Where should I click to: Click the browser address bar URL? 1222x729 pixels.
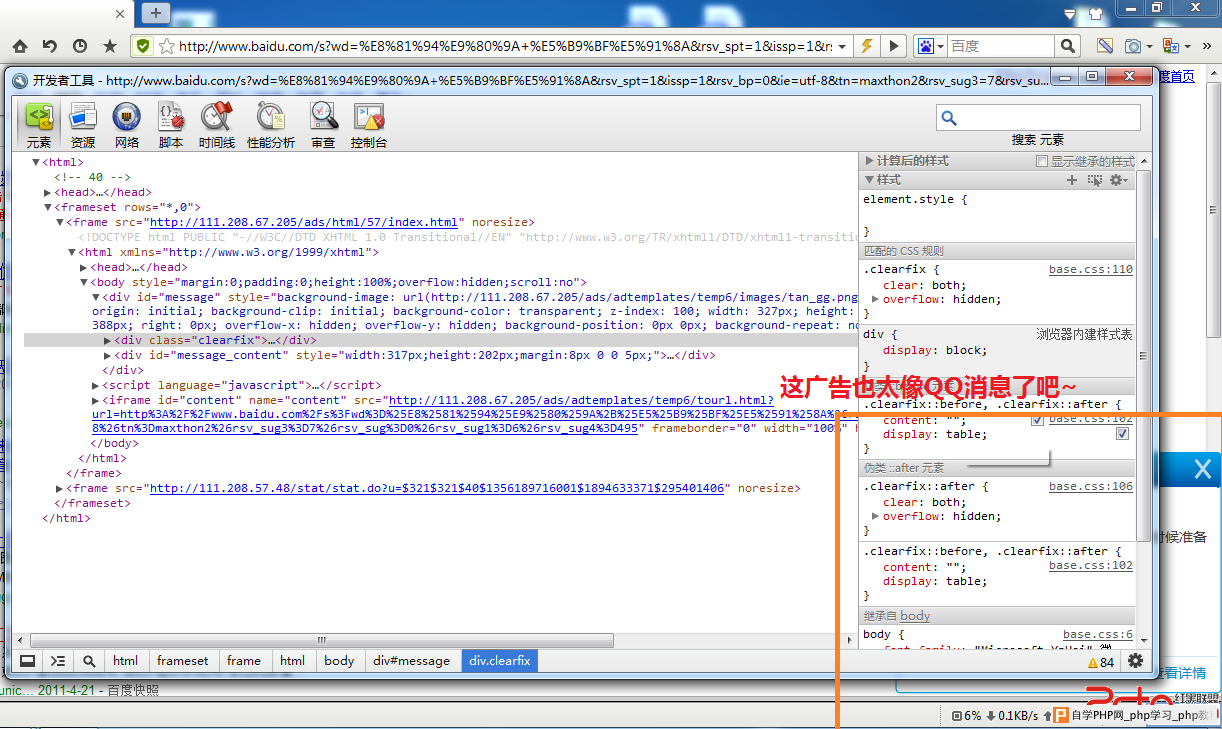pos(505,46)
